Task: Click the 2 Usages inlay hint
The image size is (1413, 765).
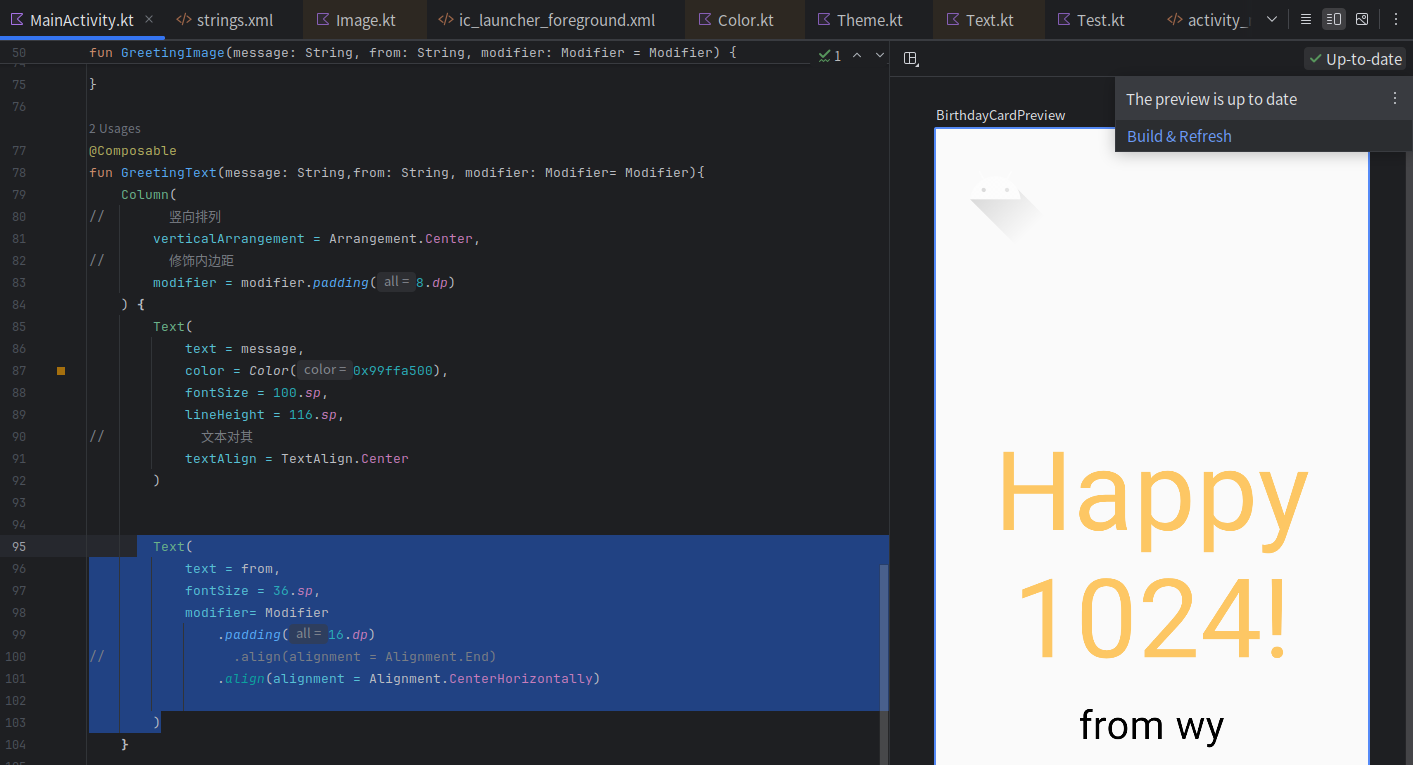Action: click(115, 128)
